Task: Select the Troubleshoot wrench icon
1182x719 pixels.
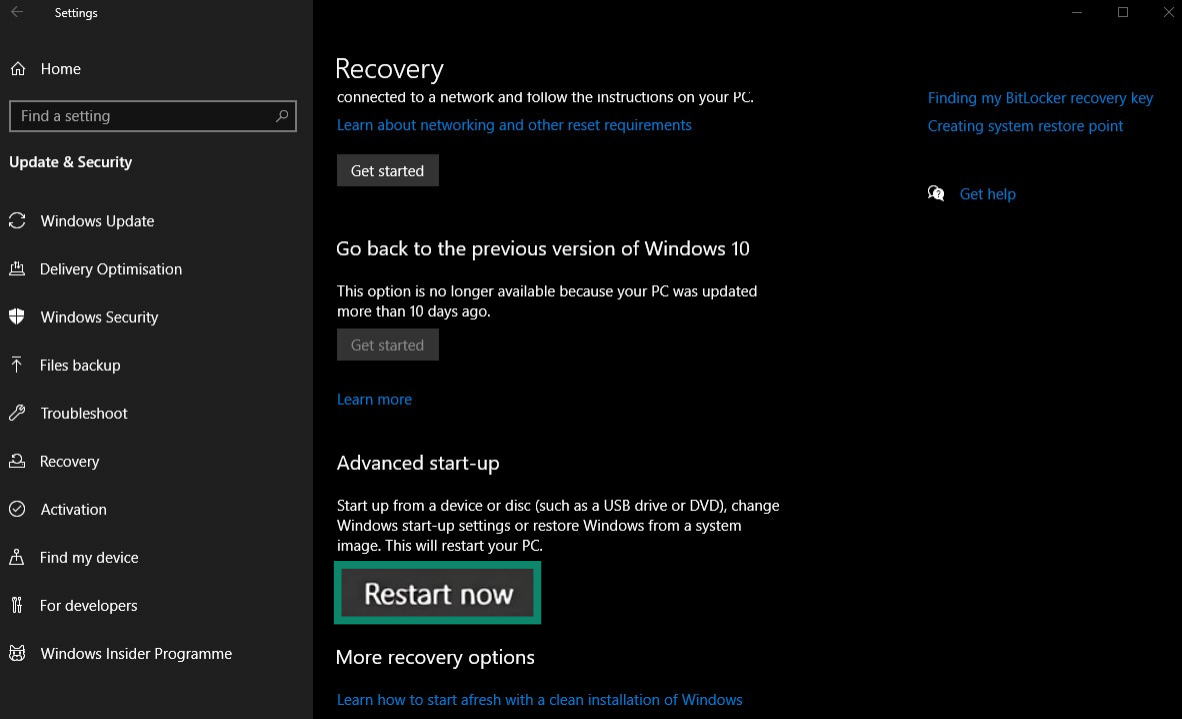Action: pos(19,413)
